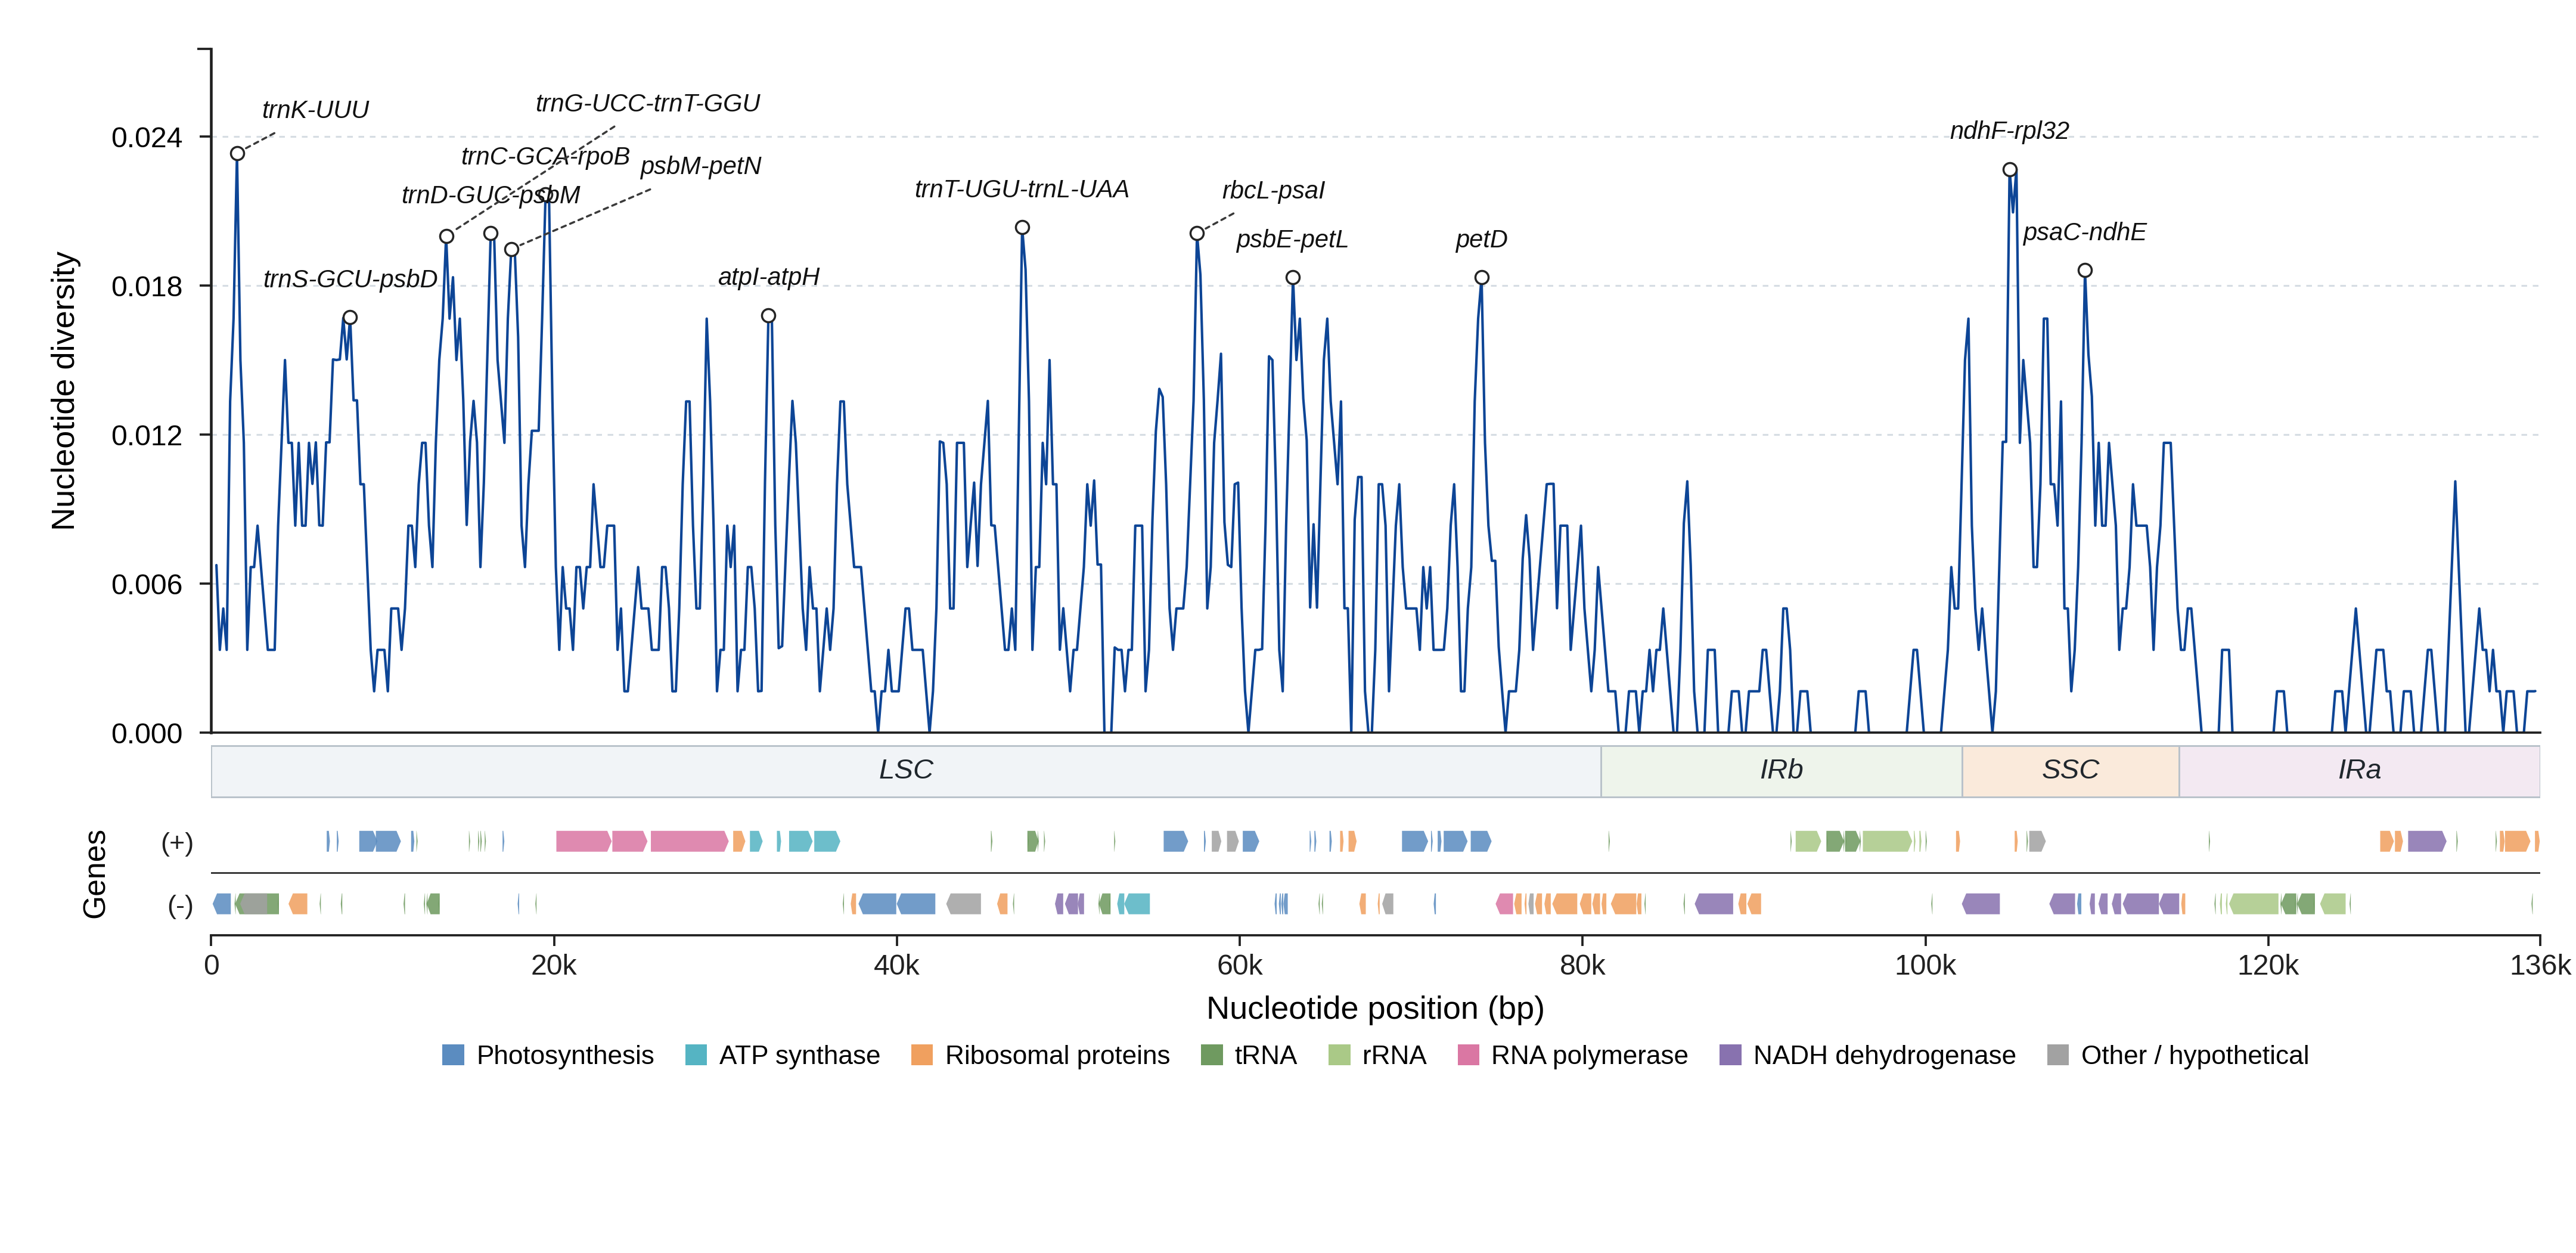Click the 0.012 y-axis tick label
2576x1253 pixels.
pyautogui.click(x=146, y=436)
